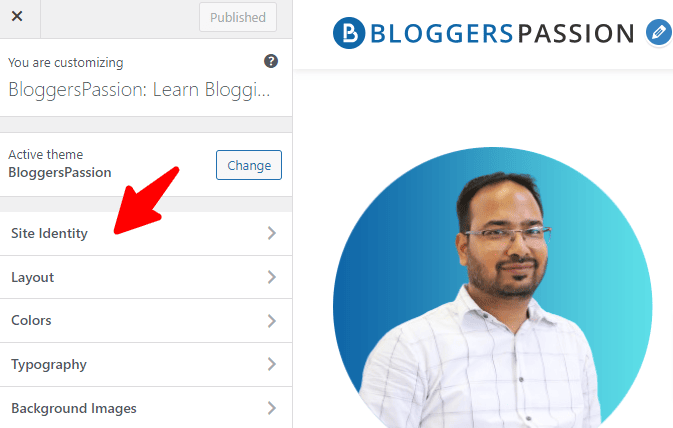Screen dimensions: 673x428
Task: Click the round B logo icon
Action: click(x=349, y=33)
